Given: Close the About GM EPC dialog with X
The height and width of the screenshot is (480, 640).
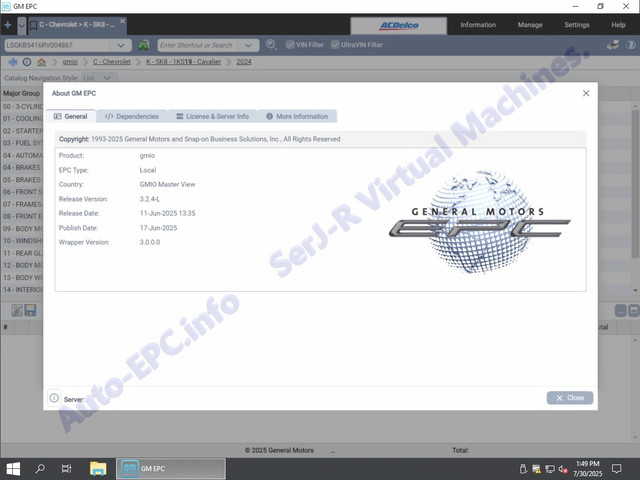Looking at the screenshot, I should click(586, 93).
